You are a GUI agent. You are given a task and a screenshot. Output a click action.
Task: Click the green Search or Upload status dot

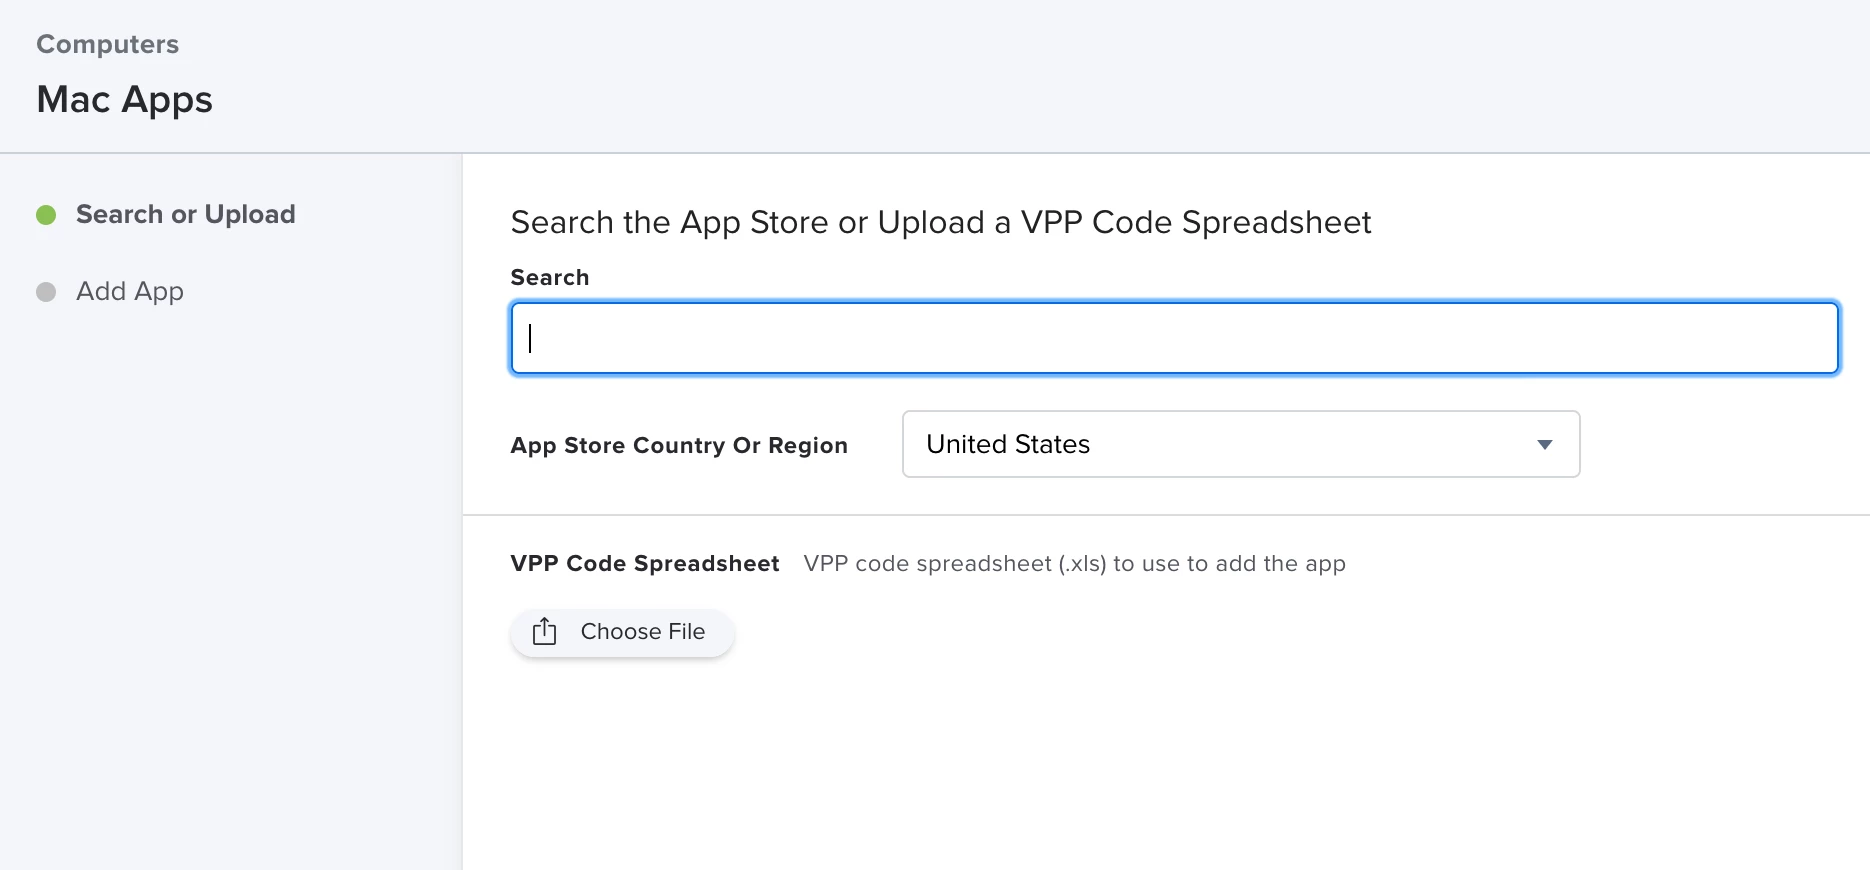(46, 215)
